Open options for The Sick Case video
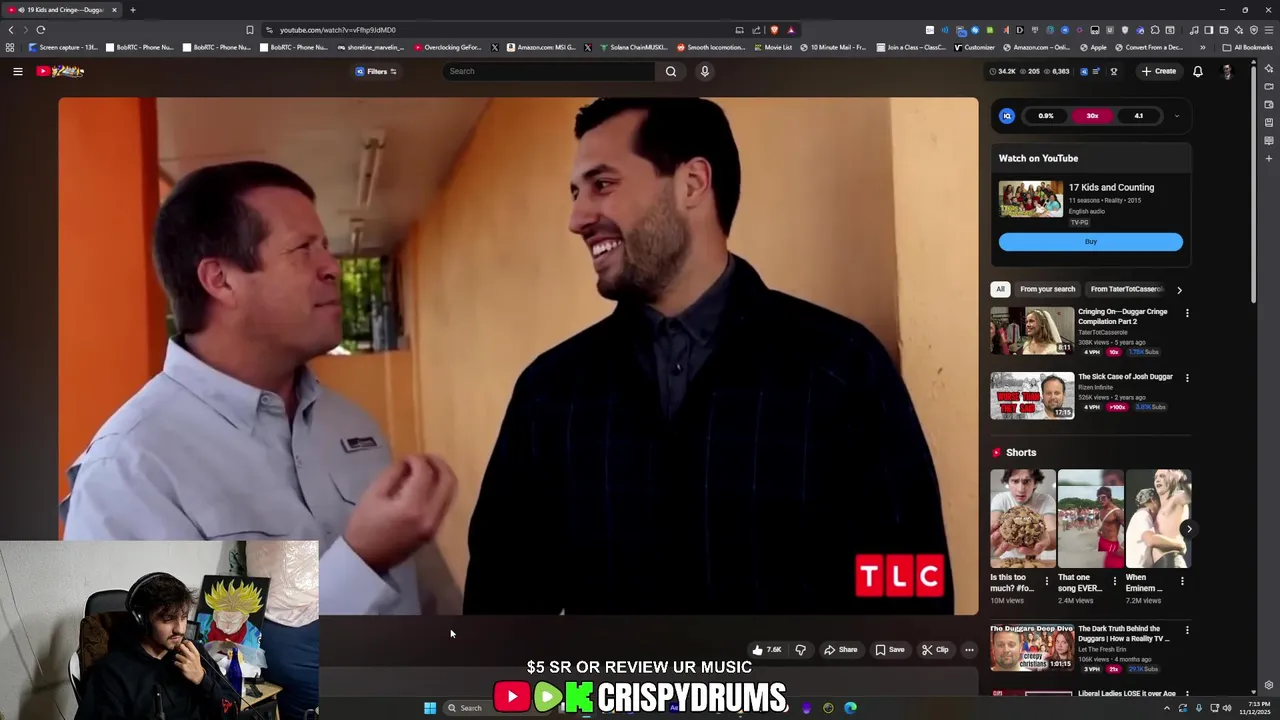Screen dimensions: 1280x720 1187,378
